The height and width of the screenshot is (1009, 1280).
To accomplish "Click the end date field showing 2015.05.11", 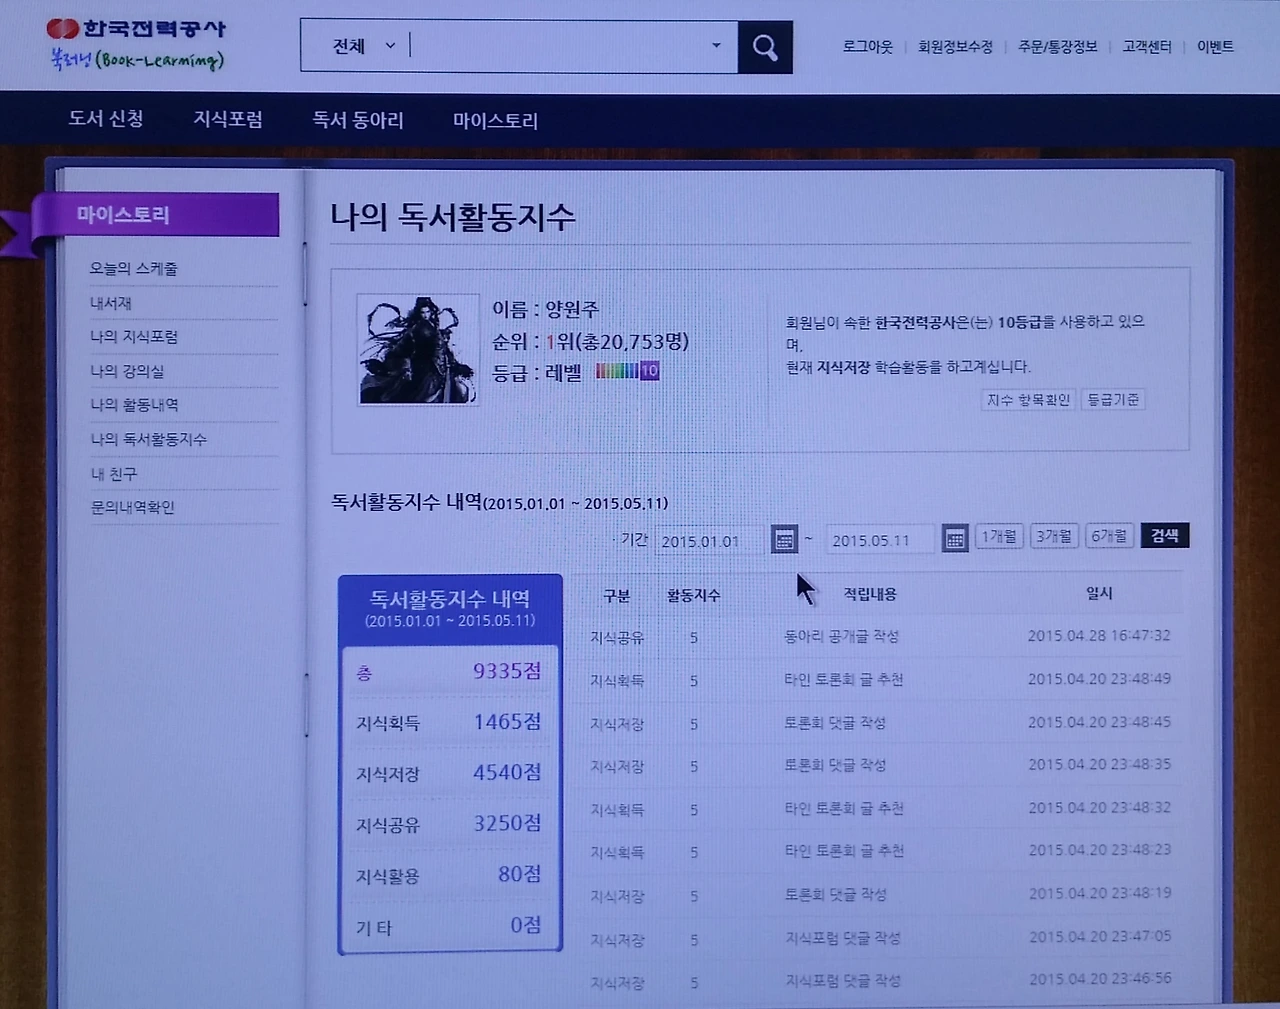I will (881, 540).
